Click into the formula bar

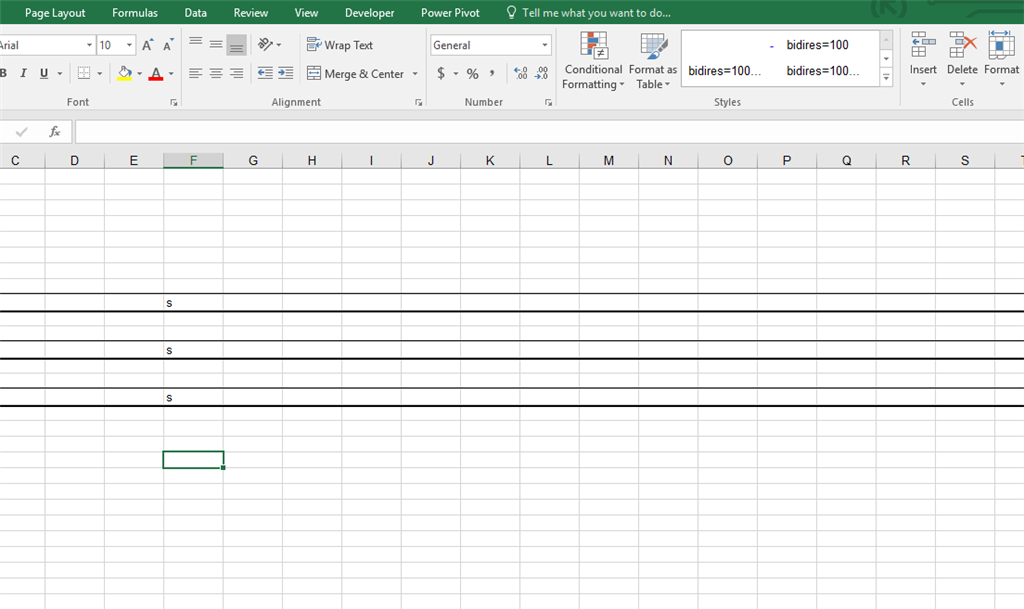point(549,132)
